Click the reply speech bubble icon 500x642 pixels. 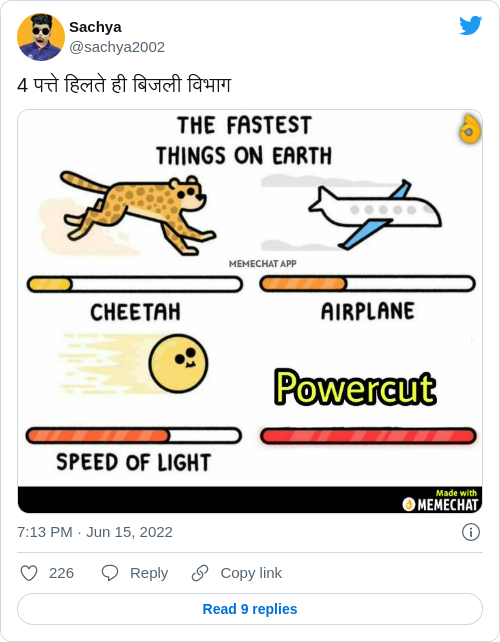110,573
